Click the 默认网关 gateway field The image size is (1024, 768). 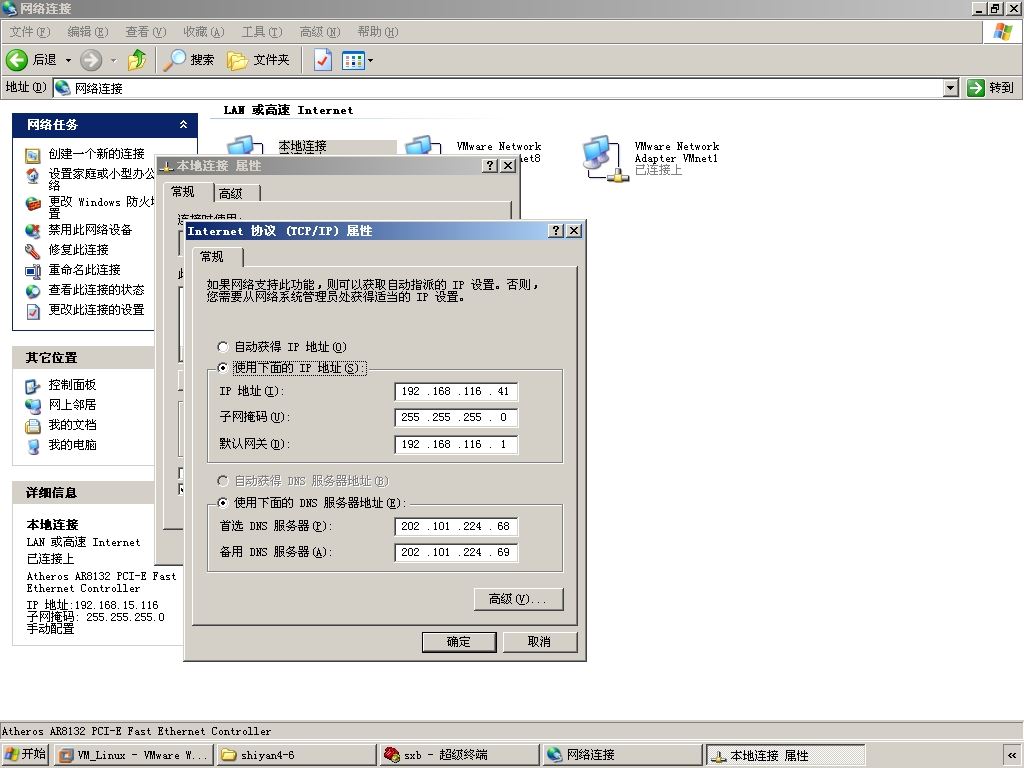click(456, 444)
